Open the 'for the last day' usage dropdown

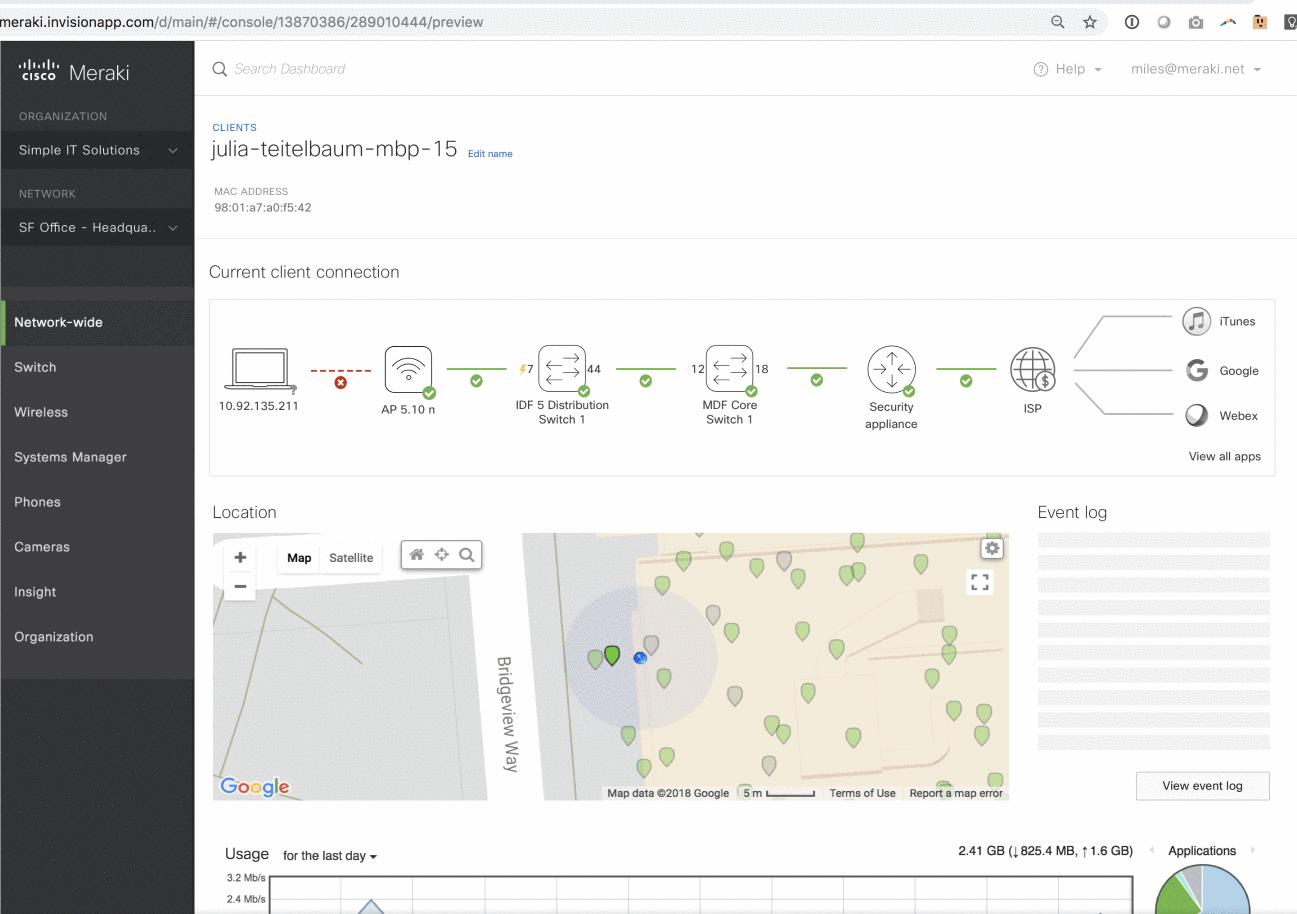tap(330, 856)
